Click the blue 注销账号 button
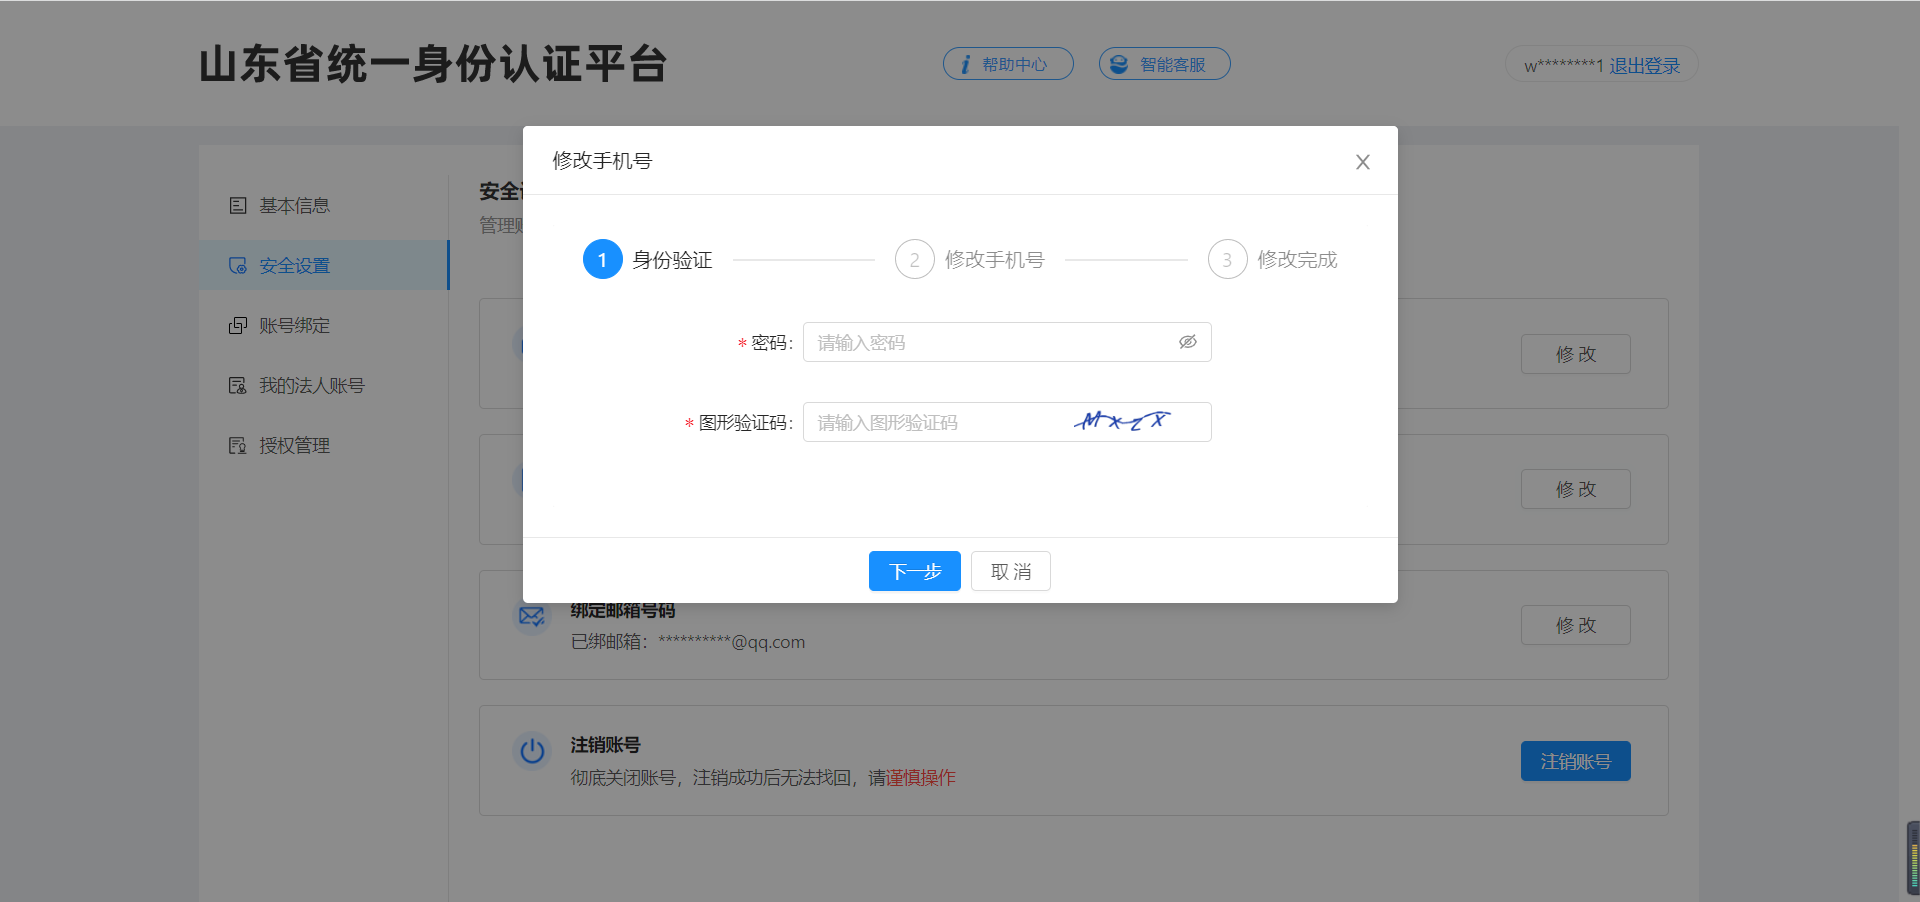 coord(1575,761)
